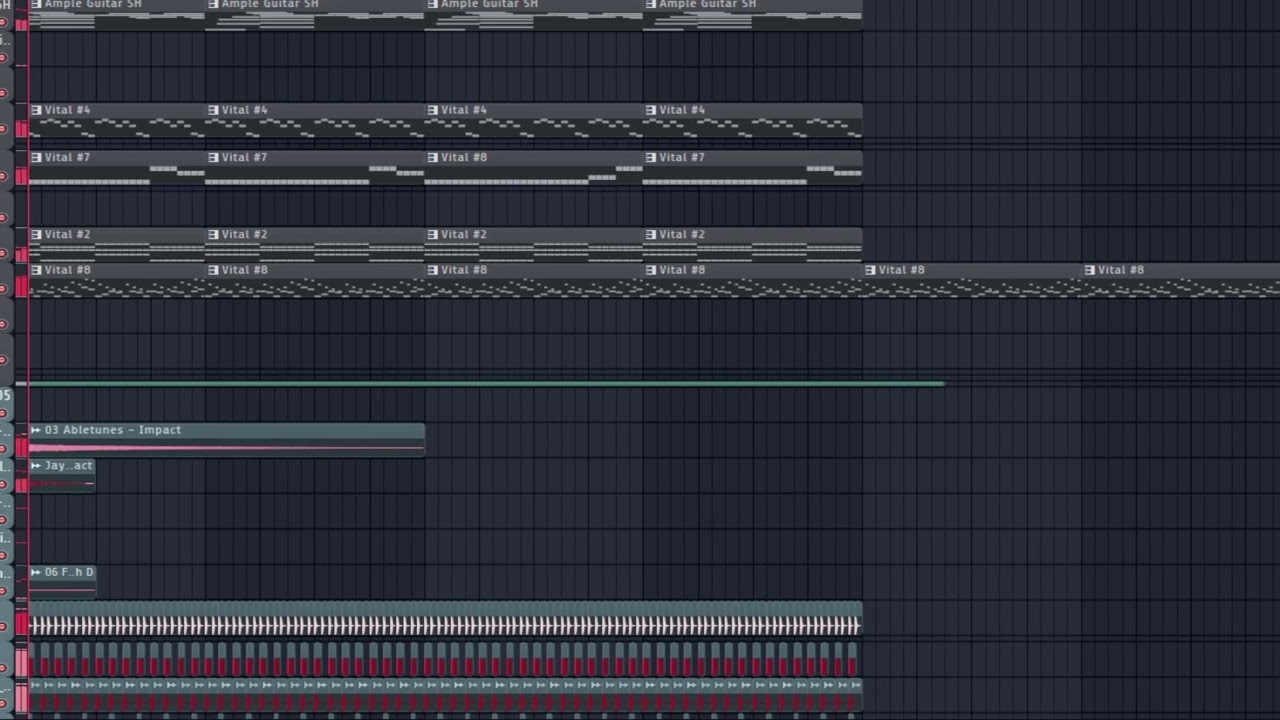Click the first Vital #4 clip's pattern icon

(x=36, y=110)
